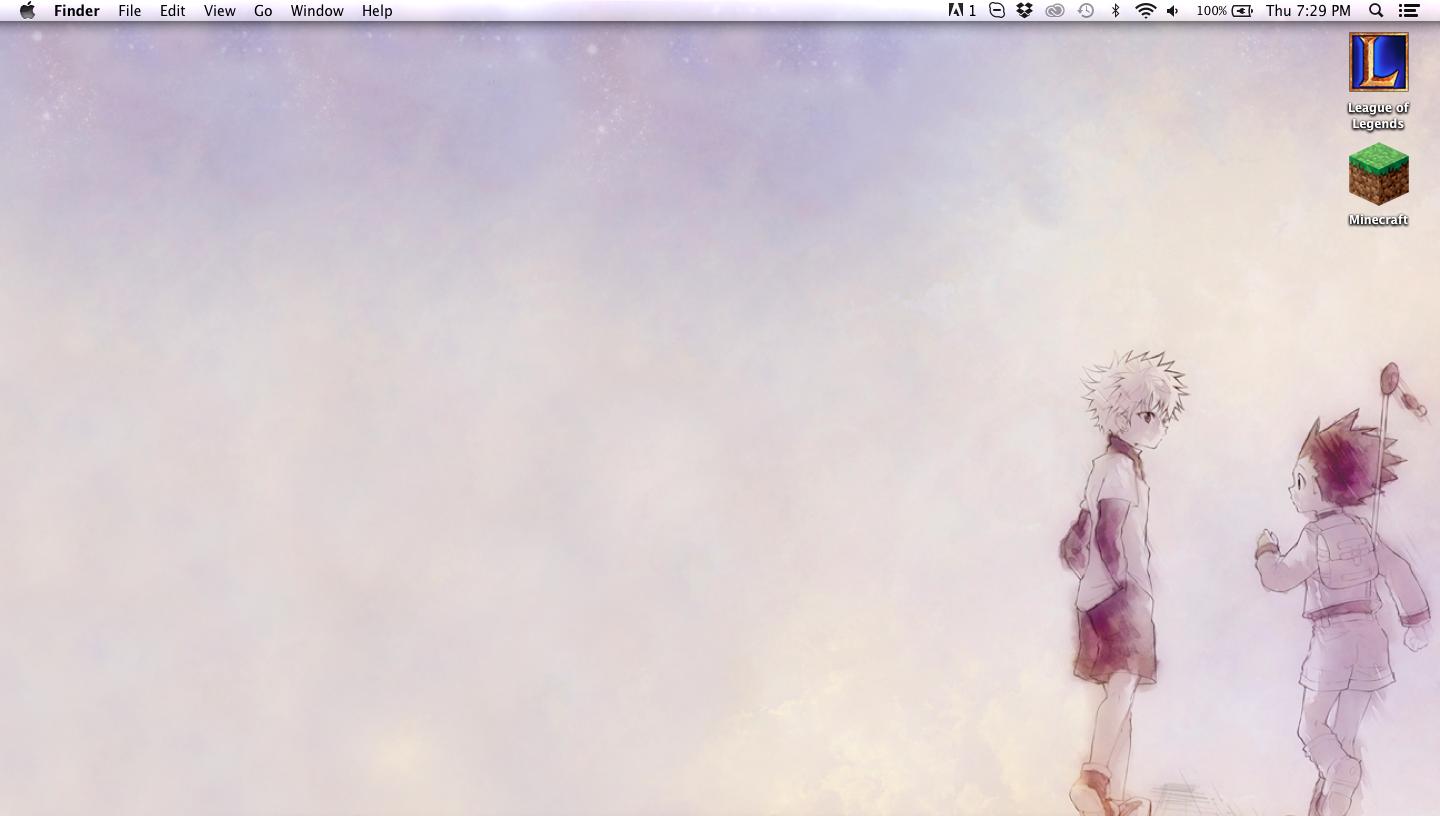Viewport: 1440px width, 816px height.
Task: Open the Apple menu
Action: point(27,11)
